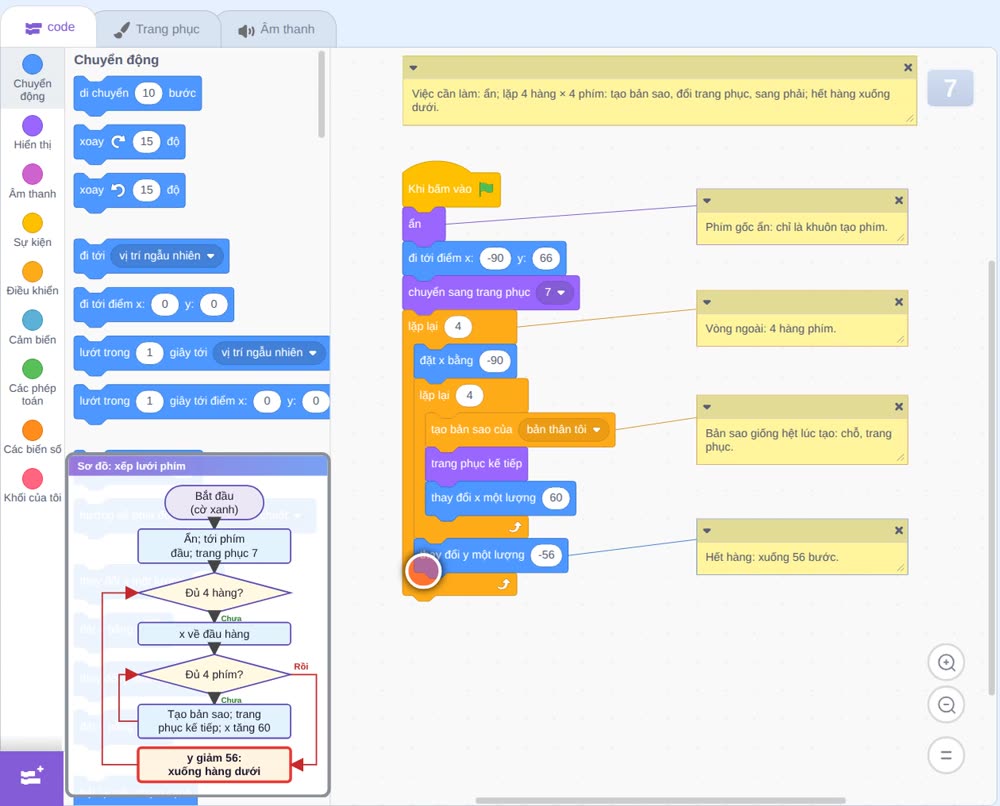Open the Điều khiển block category
This screenshot has height=806, width=1000.
click(33, 279)
